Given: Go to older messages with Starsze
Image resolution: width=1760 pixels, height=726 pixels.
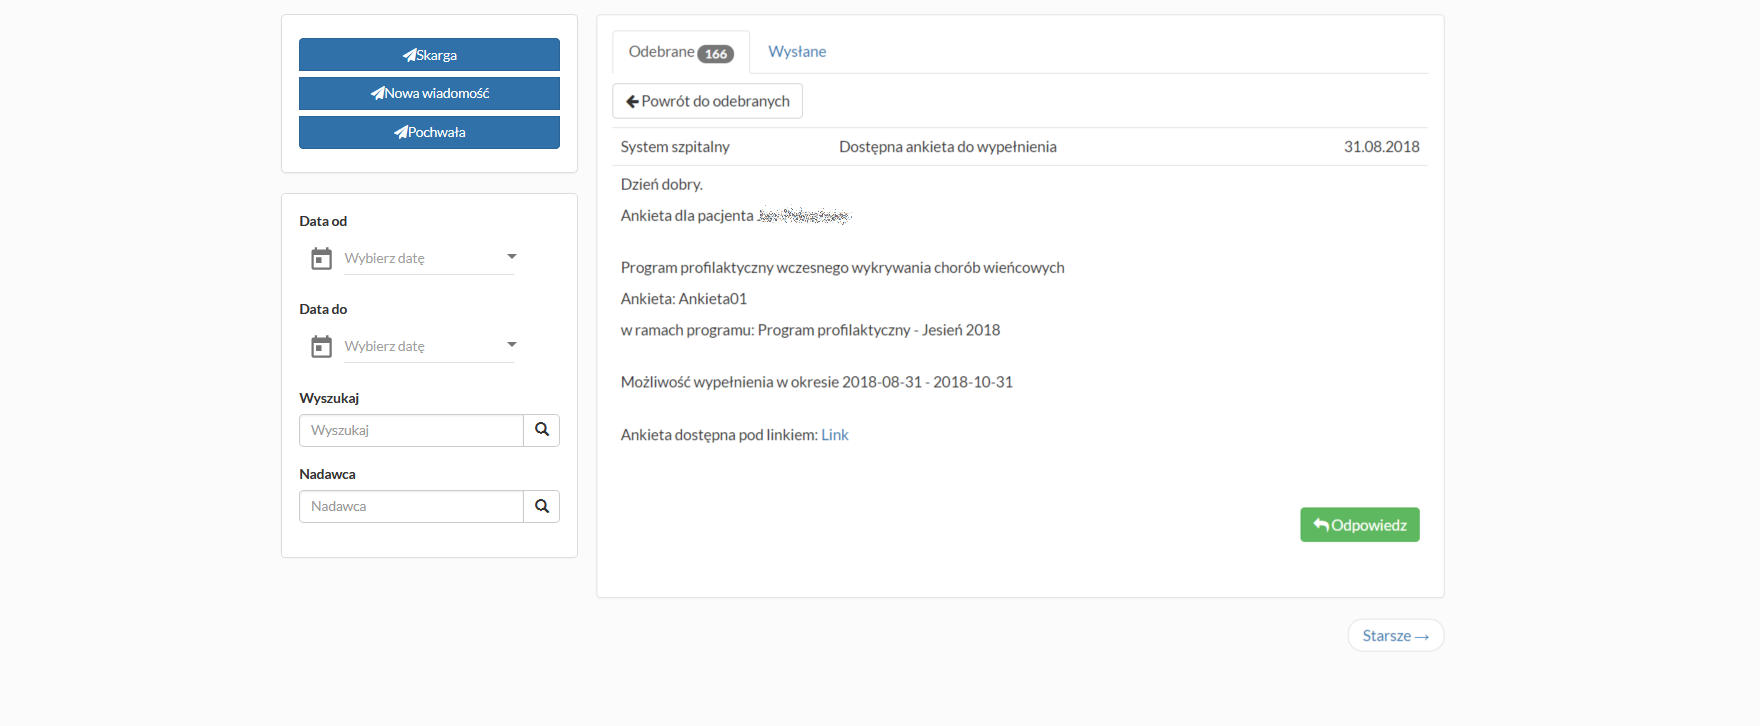Looking at the screenshot, I should click(1395, 636).
